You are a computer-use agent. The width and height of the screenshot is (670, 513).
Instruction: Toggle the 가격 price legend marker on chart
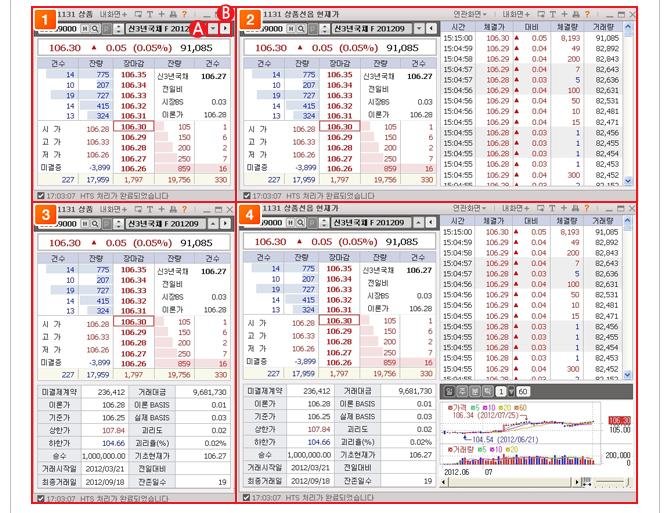point(450,408)
